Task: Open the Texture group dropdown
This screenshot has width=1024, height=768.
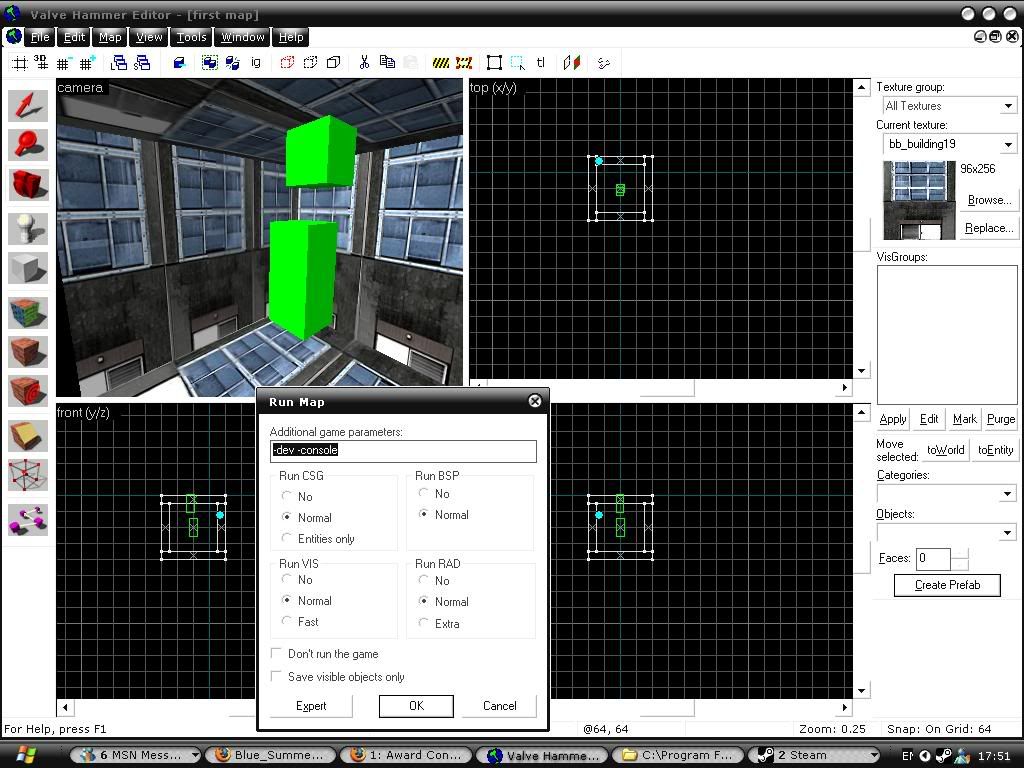Action: 1008,106
